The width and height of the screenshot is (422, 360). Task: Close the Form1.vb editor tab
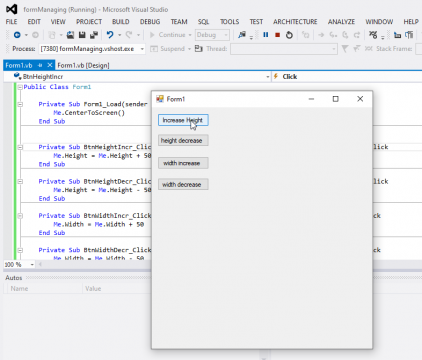(50, 65)
